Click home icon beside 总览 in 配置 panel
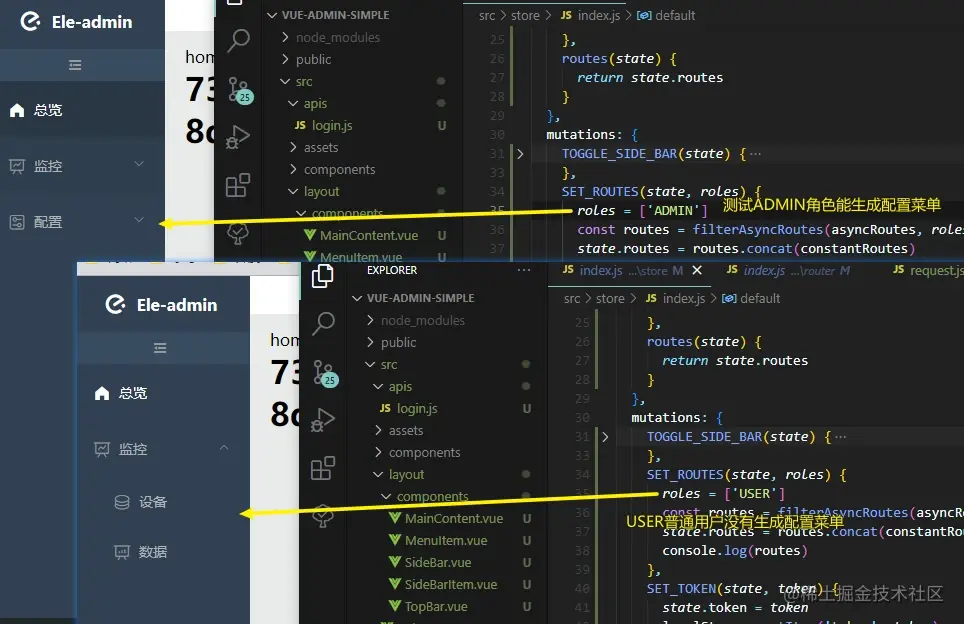Viewport: 964px width, 624px height. point(17,110)
